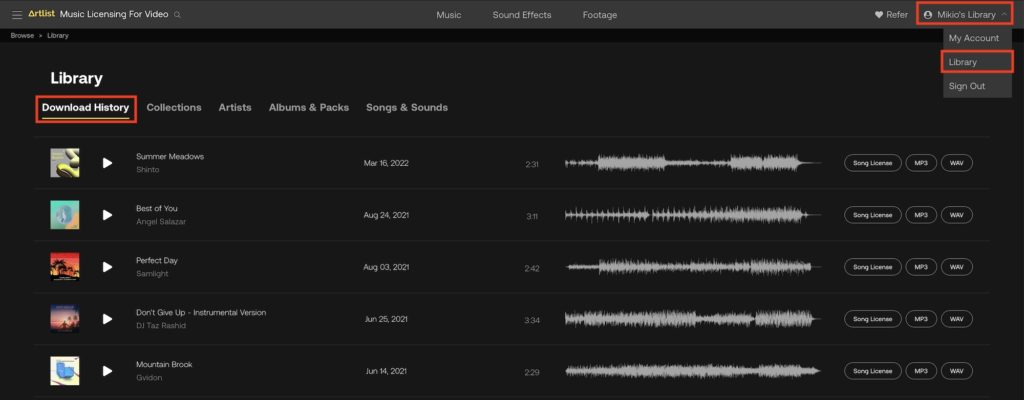Click the search magnifier icon

(178, 15)
